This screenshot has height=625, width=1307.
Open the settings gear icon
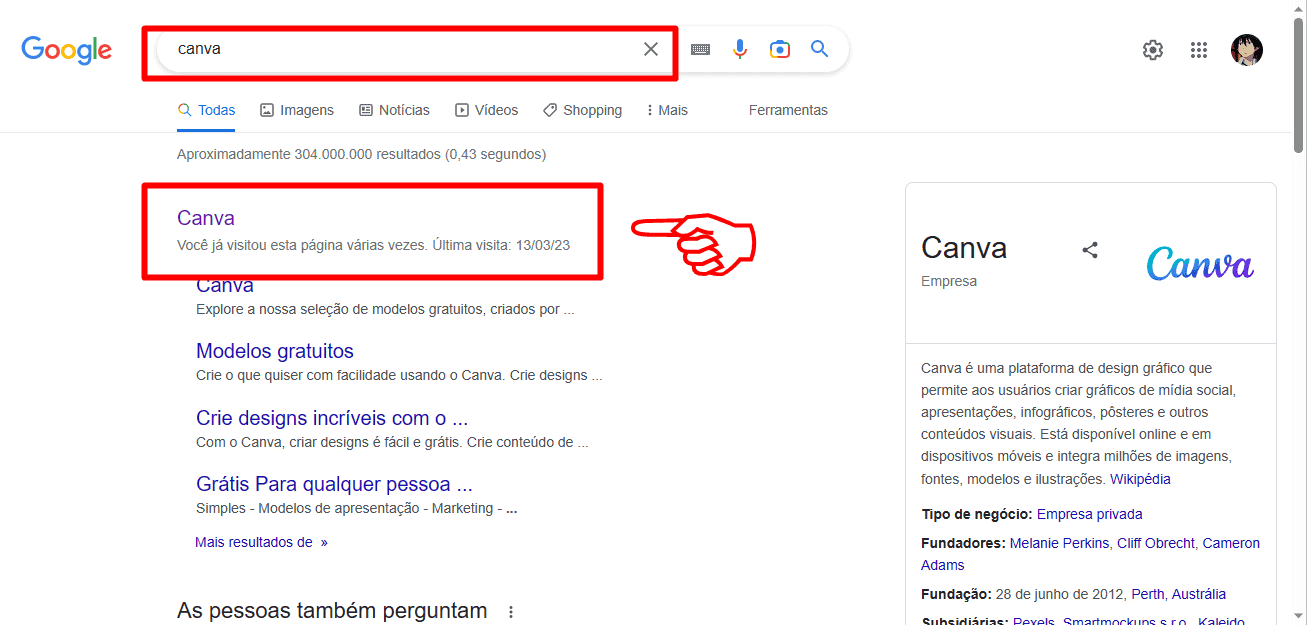coord(1153,50)
